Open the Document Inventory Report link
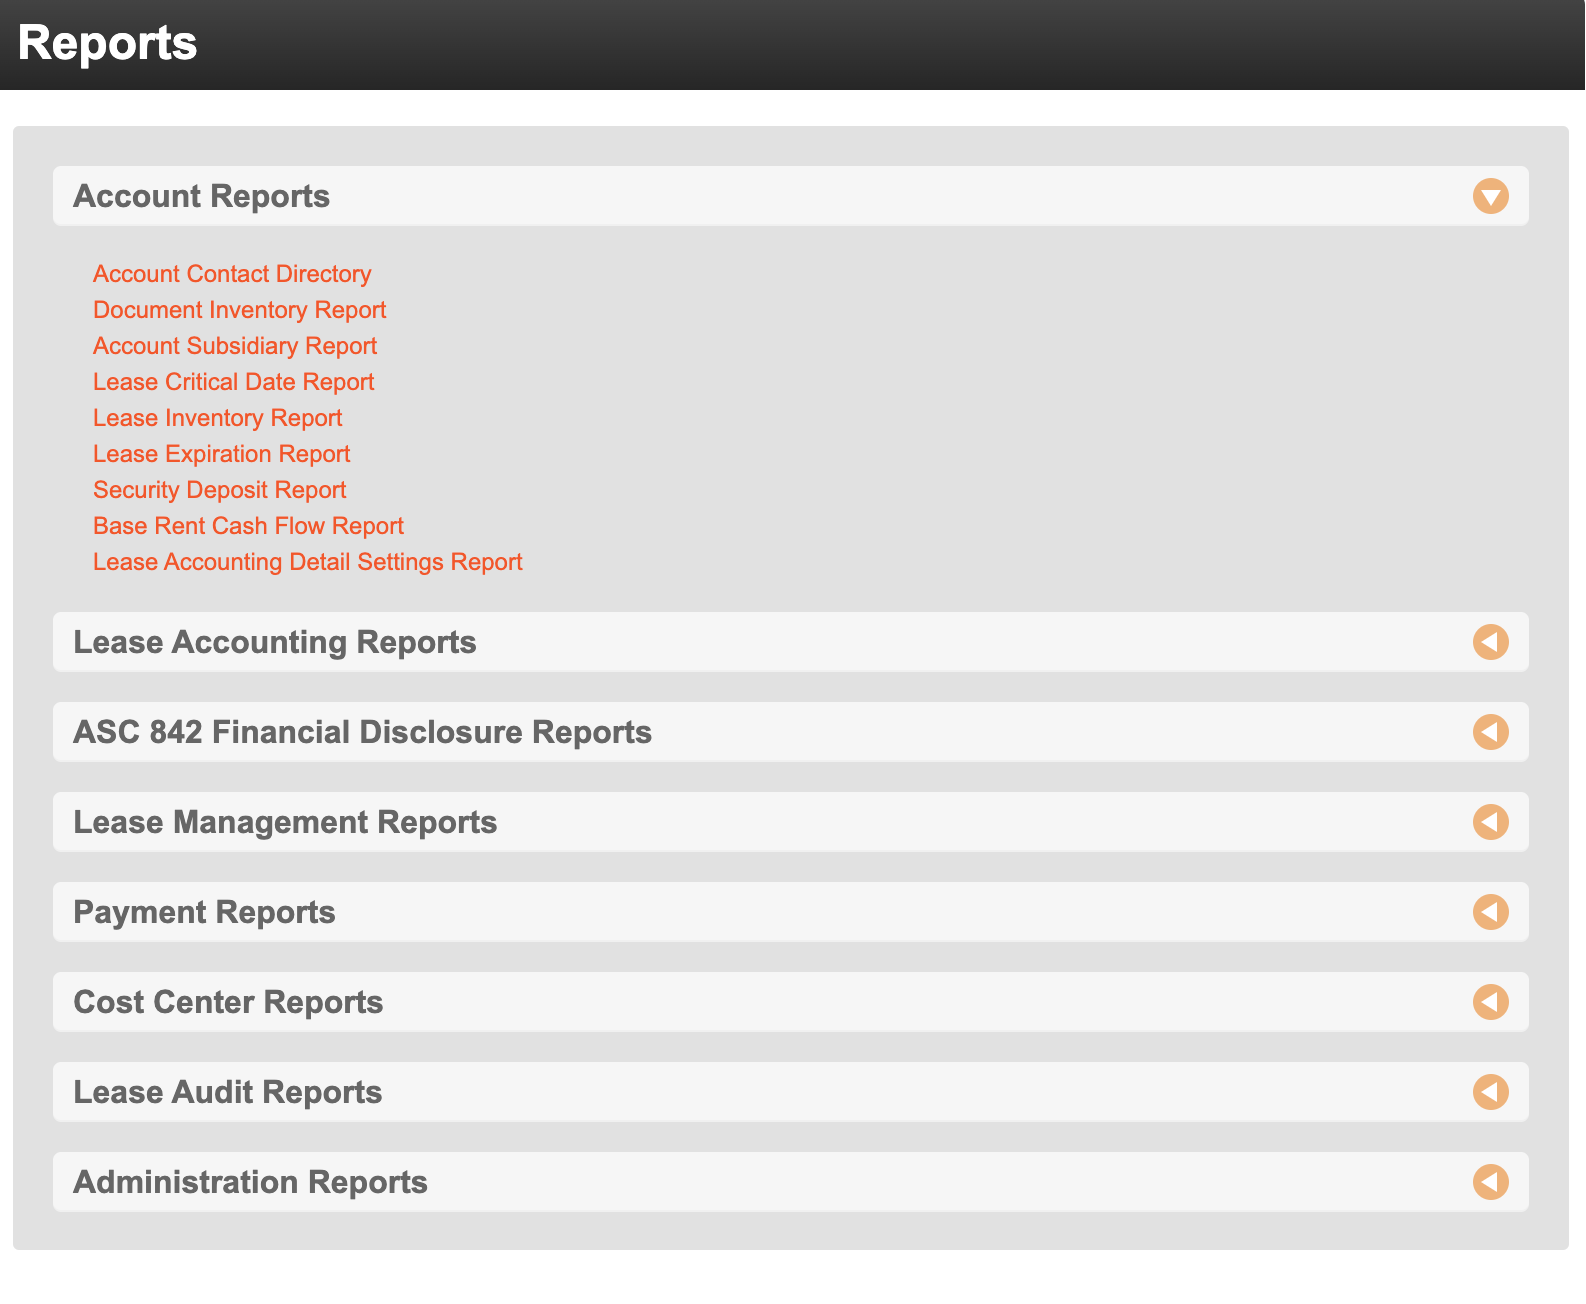The height and width of the screenshot is (1304, 1586). [x=240, y=310]
